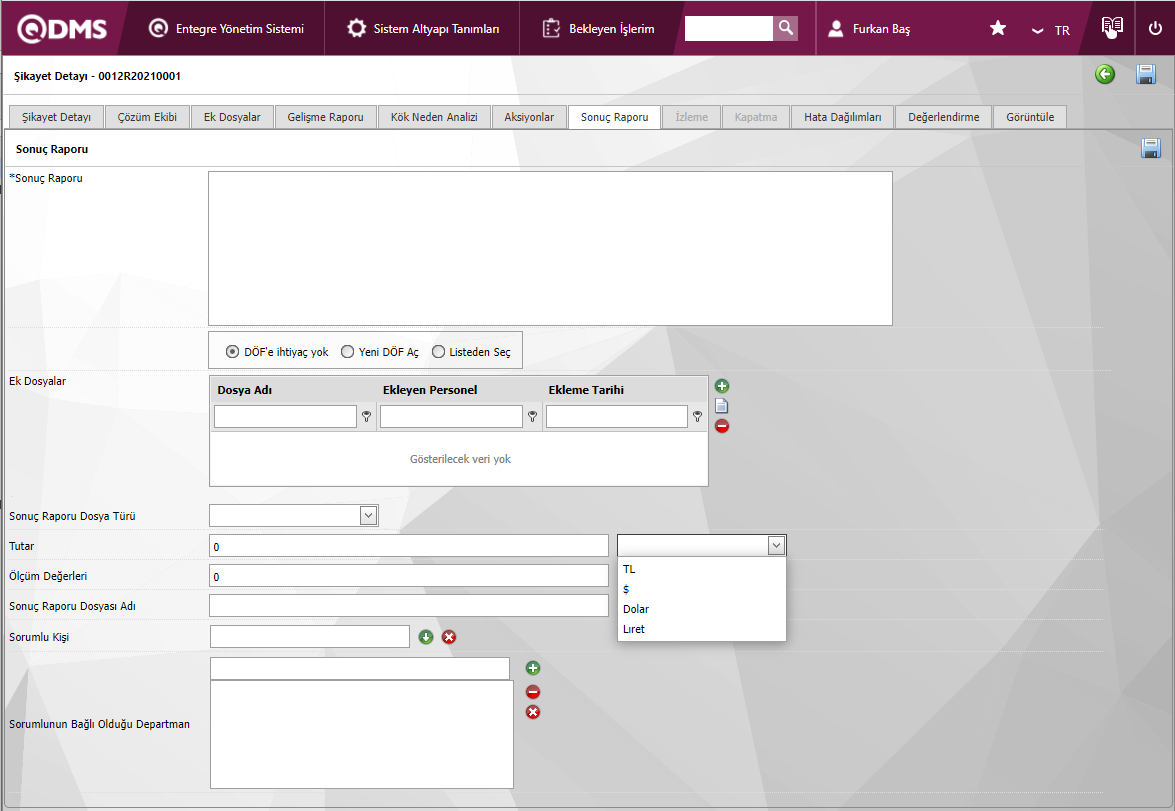
Task: Click Entegre Yönetim Sistemi in top bar
Action: pos(226,29)
